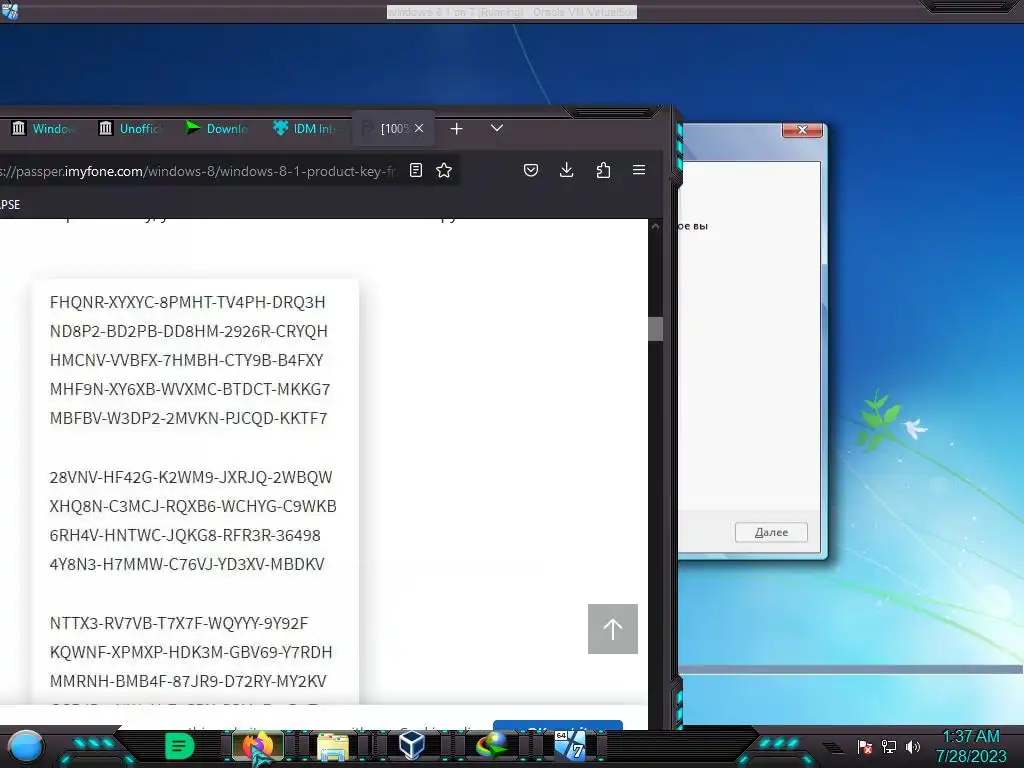This screenshot has height=768, width=1024.
Task: Click product key 6RH4V-HNTWC-JQKG8-RFR3R-36498
Action: [x=185, y=536]
